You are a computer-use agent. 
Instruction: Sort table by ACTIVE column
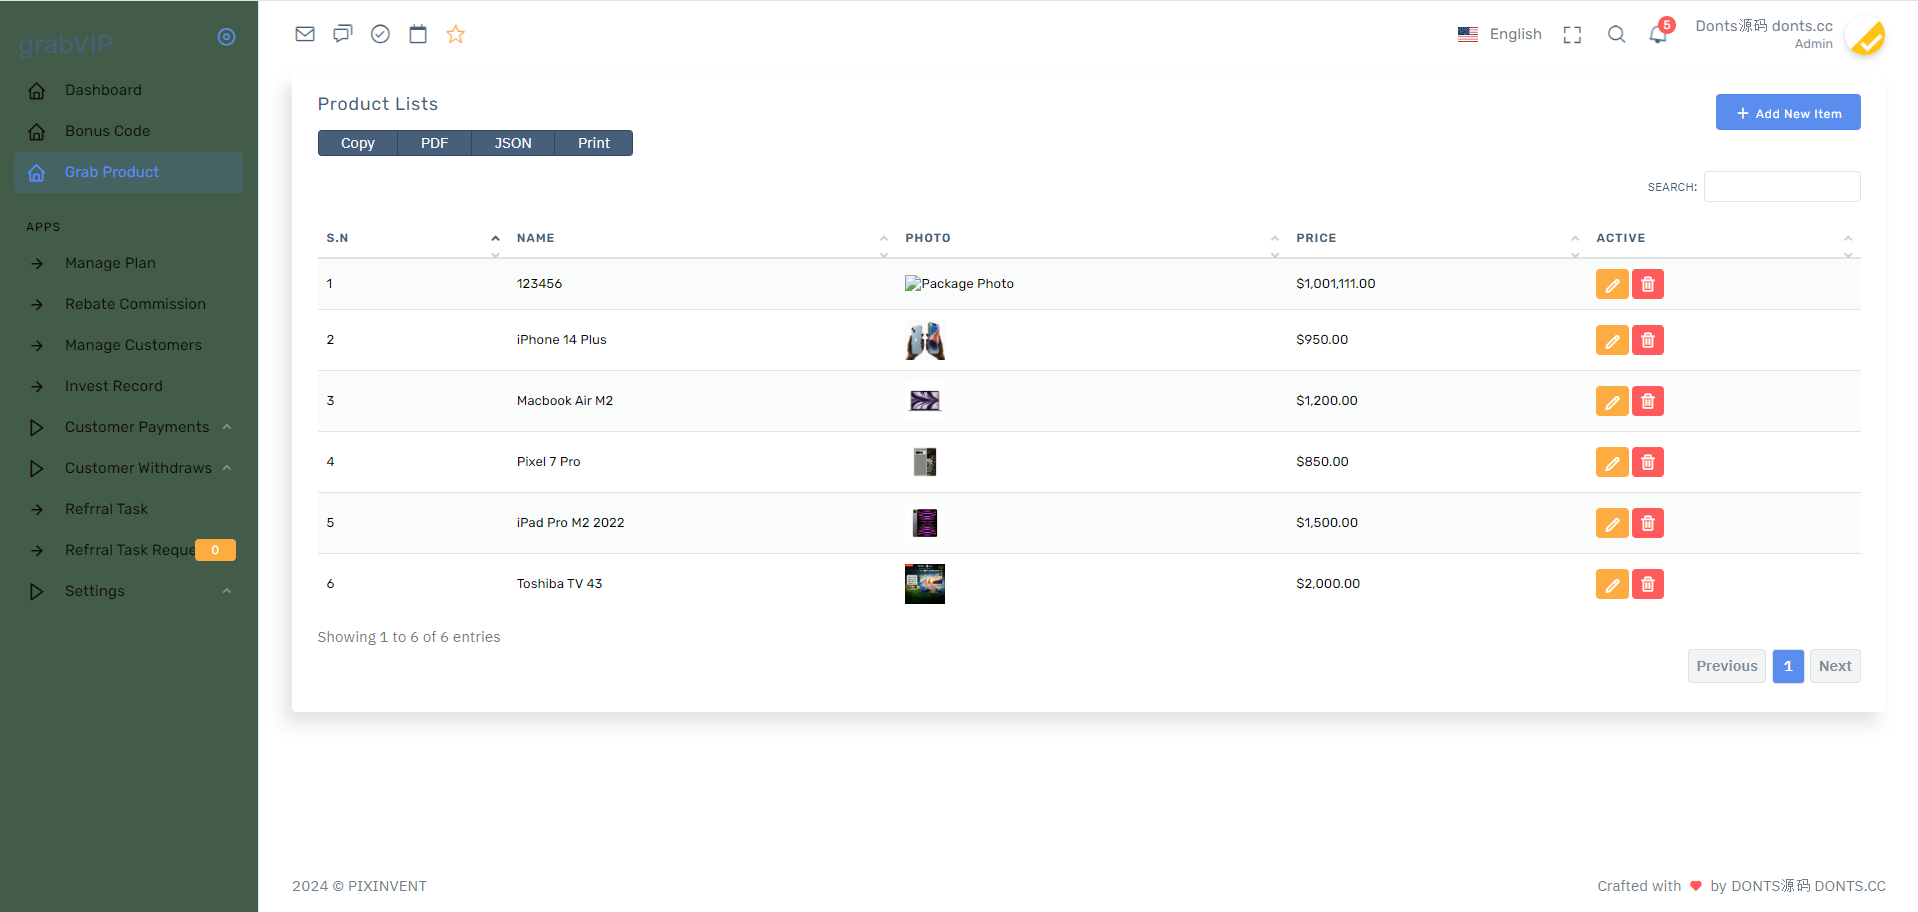[x=1724, y=238]
